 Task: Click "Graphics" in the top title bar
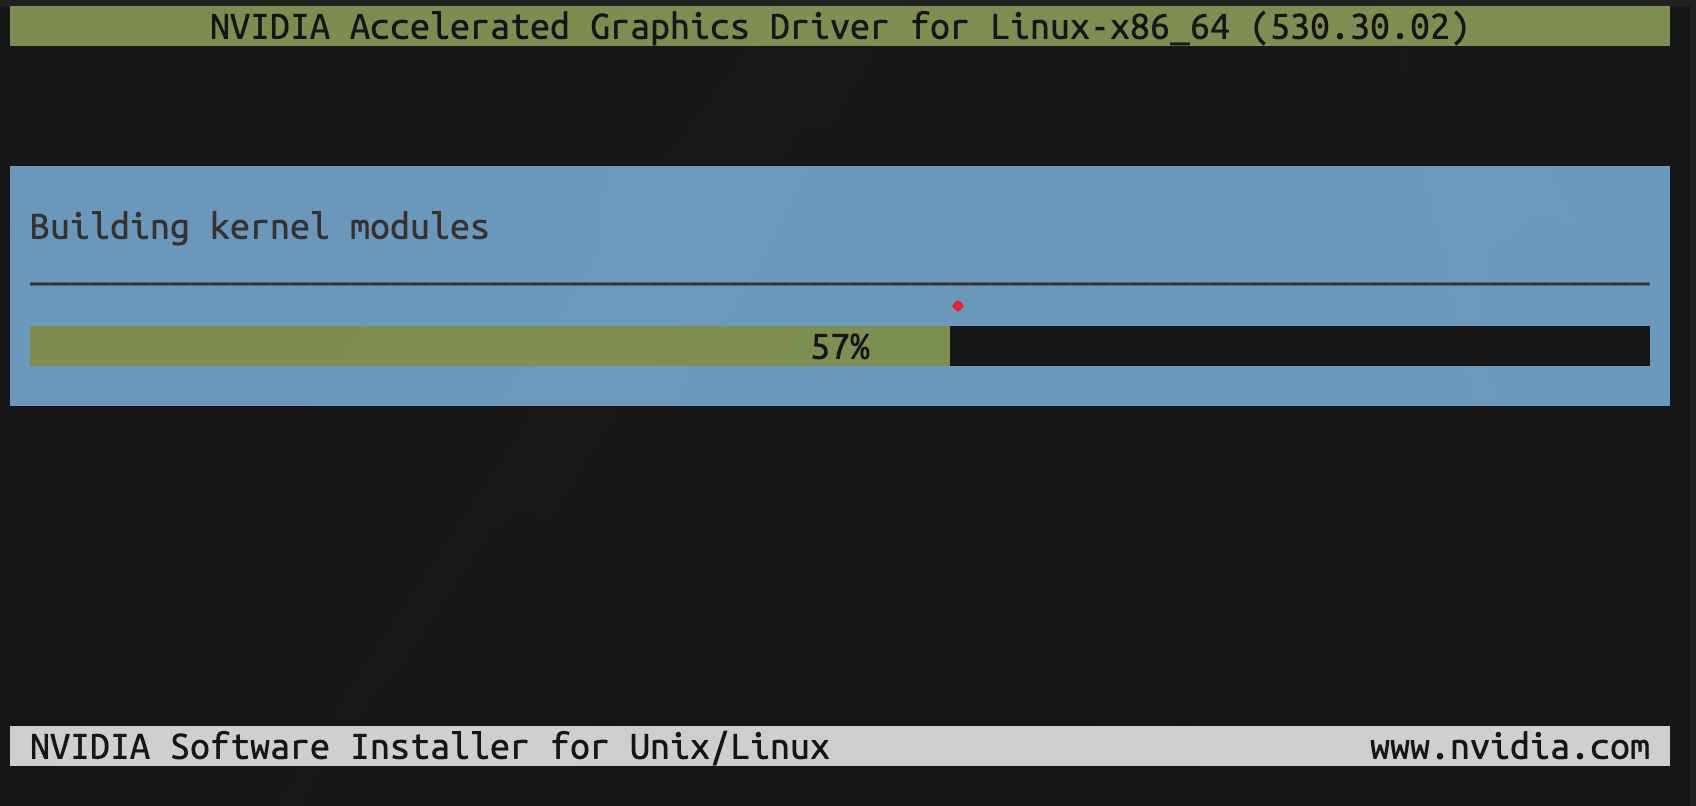[x=669, y=27]
